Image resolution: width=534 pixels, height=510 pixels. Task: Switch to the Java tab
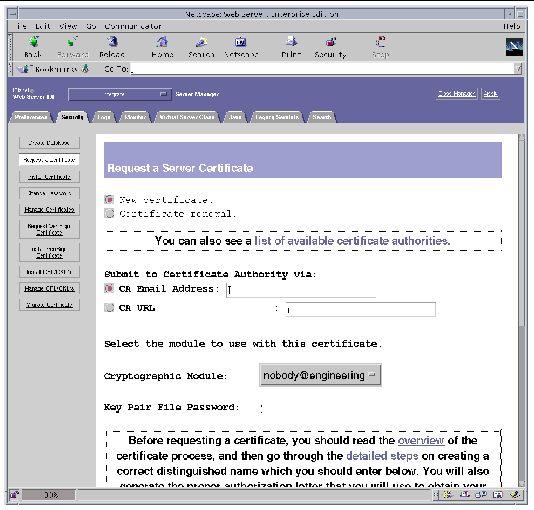[235, 117]
